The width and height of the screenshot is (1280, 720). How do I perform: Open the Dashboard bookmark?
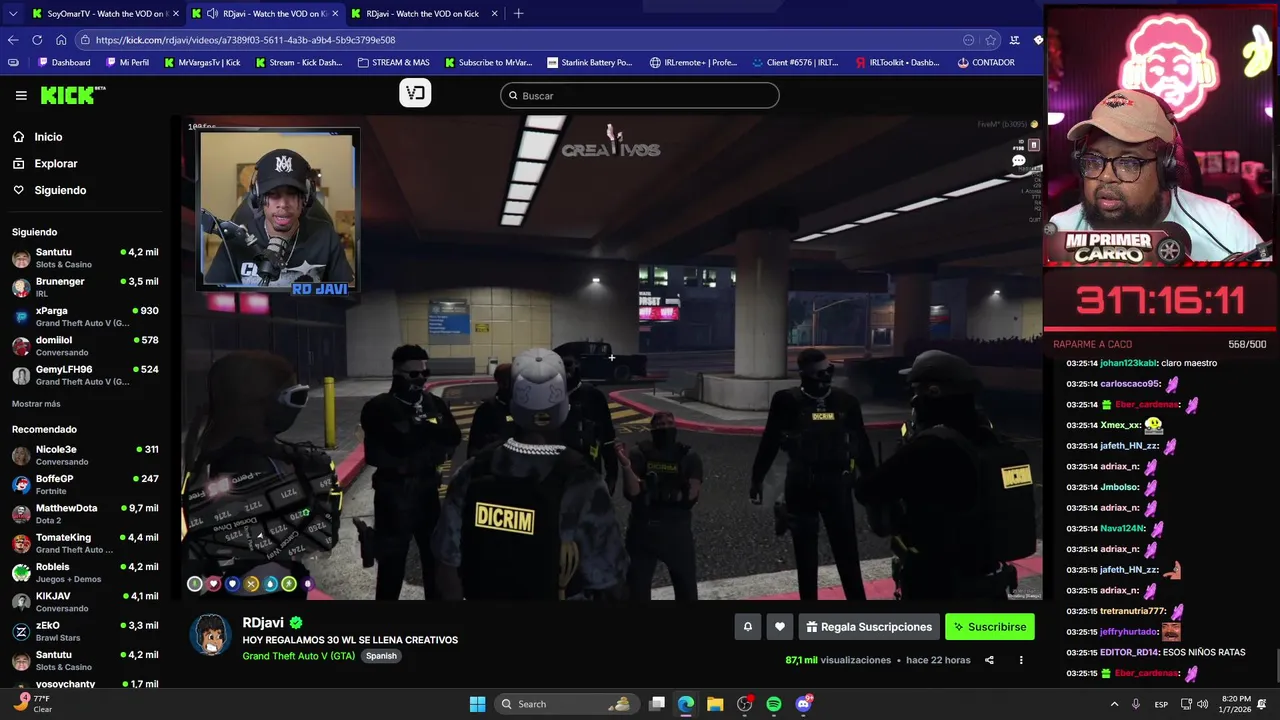[64, 62]
